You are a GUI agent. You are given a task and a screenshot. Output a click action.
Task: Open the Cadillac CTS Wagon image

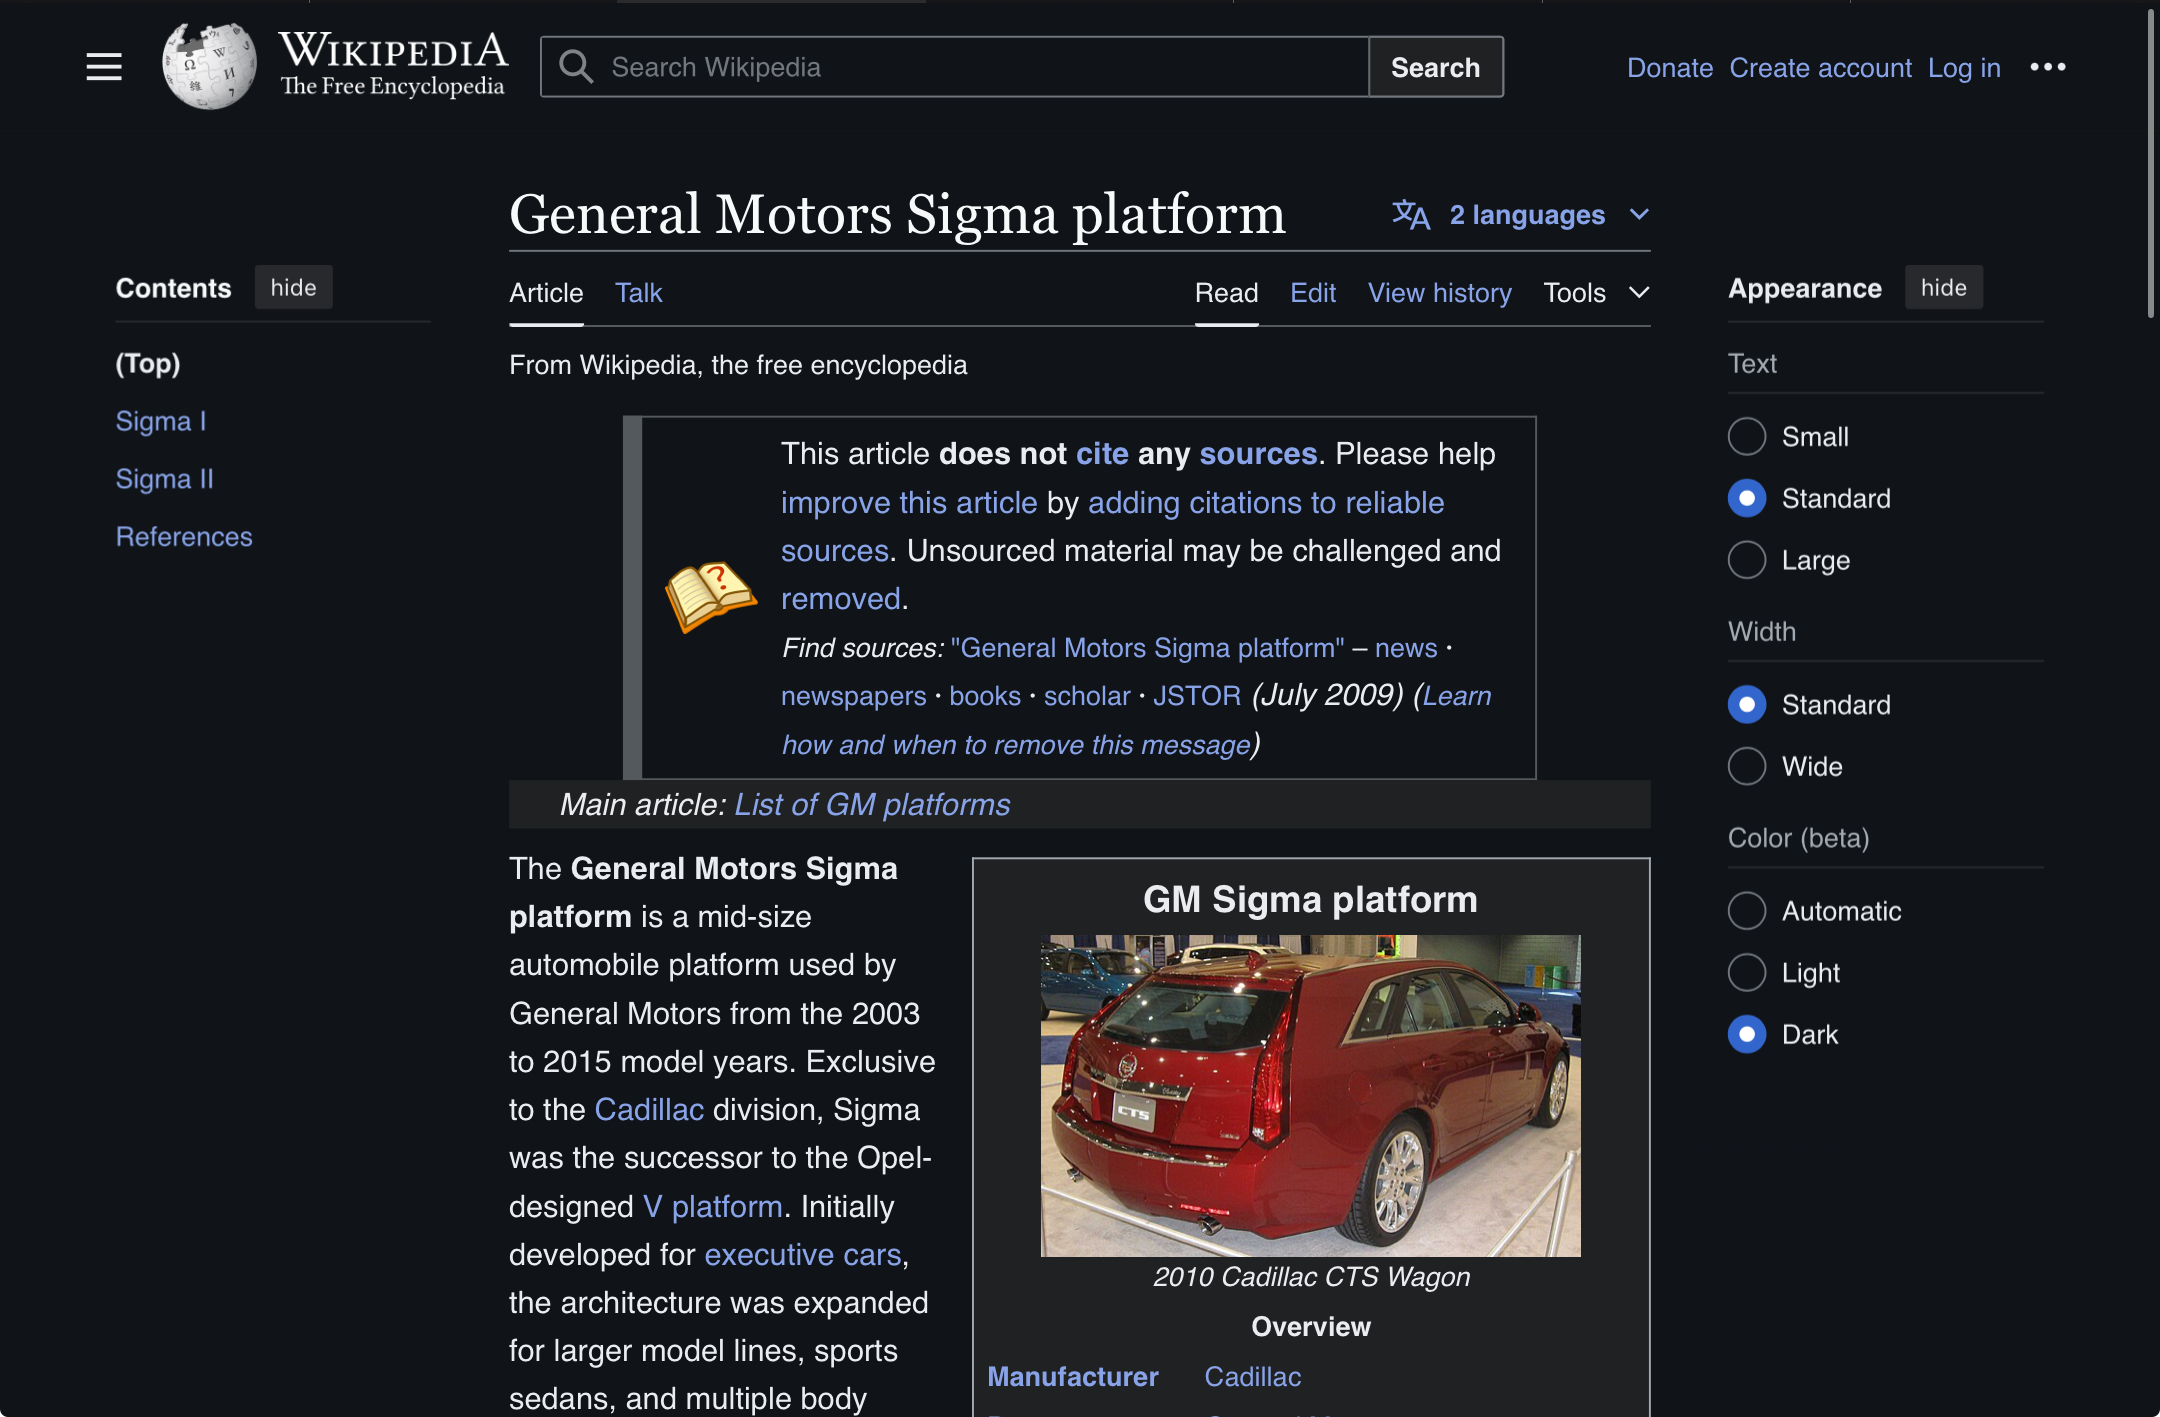(x=1310, y=1095)
